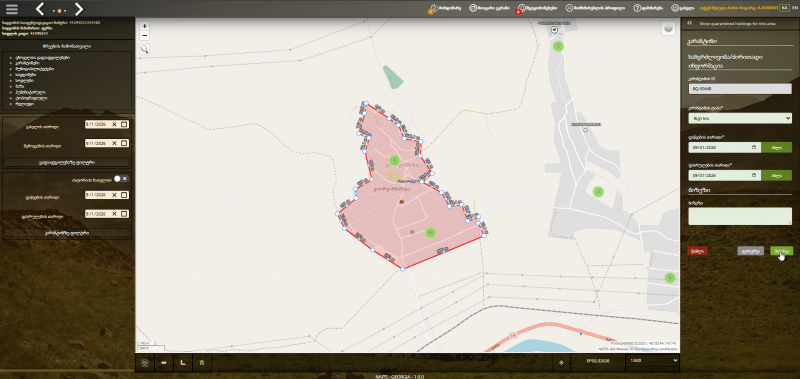Select the aperture-shaped tool in bottom toolbar
800x379 pixels.
[x=145, y=363]
